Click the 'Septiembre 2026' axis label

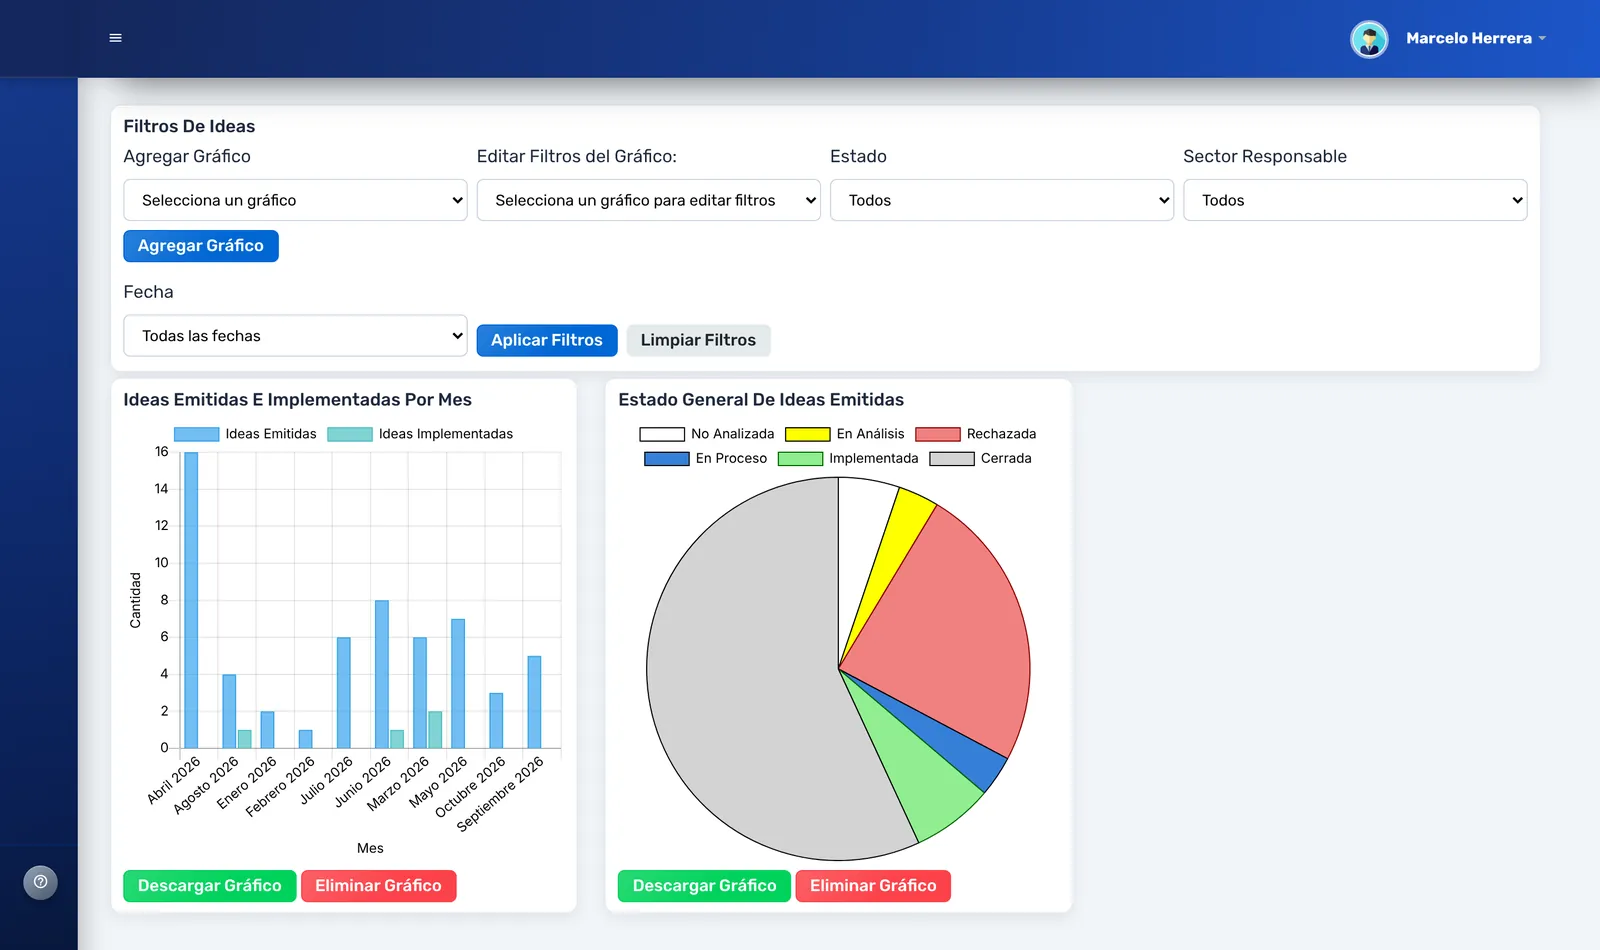click(500, 793)
